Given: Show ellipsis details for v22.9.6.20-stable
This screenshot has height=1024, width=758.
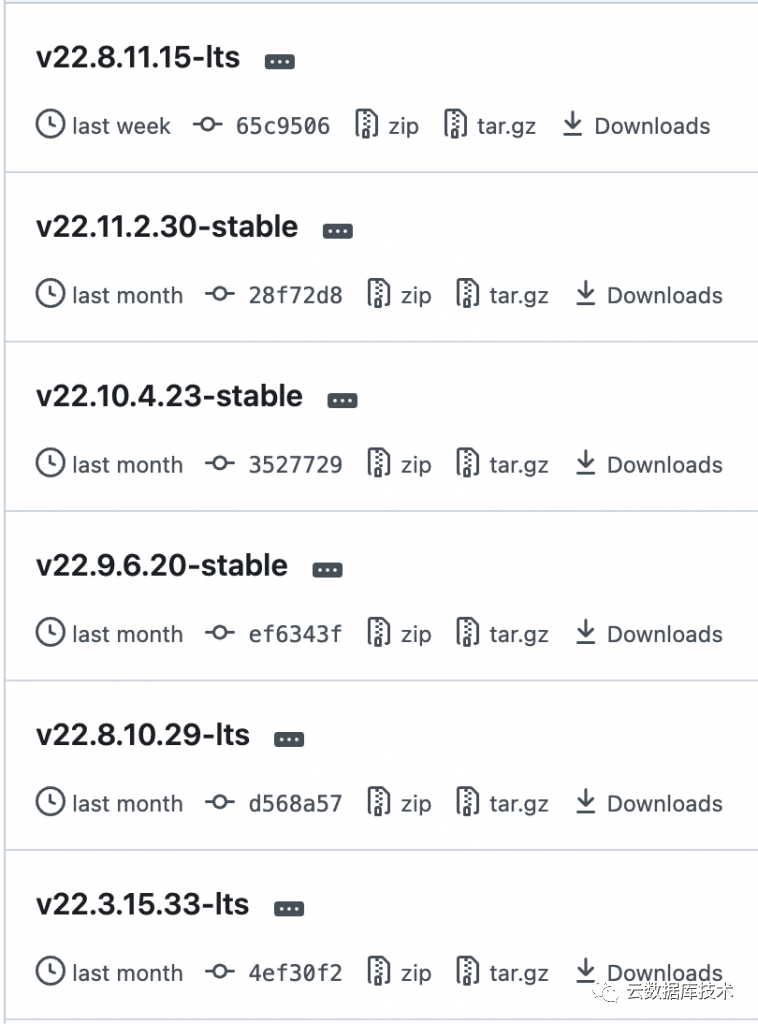Looking at the screenshot, I should click(x=327, y=570).
